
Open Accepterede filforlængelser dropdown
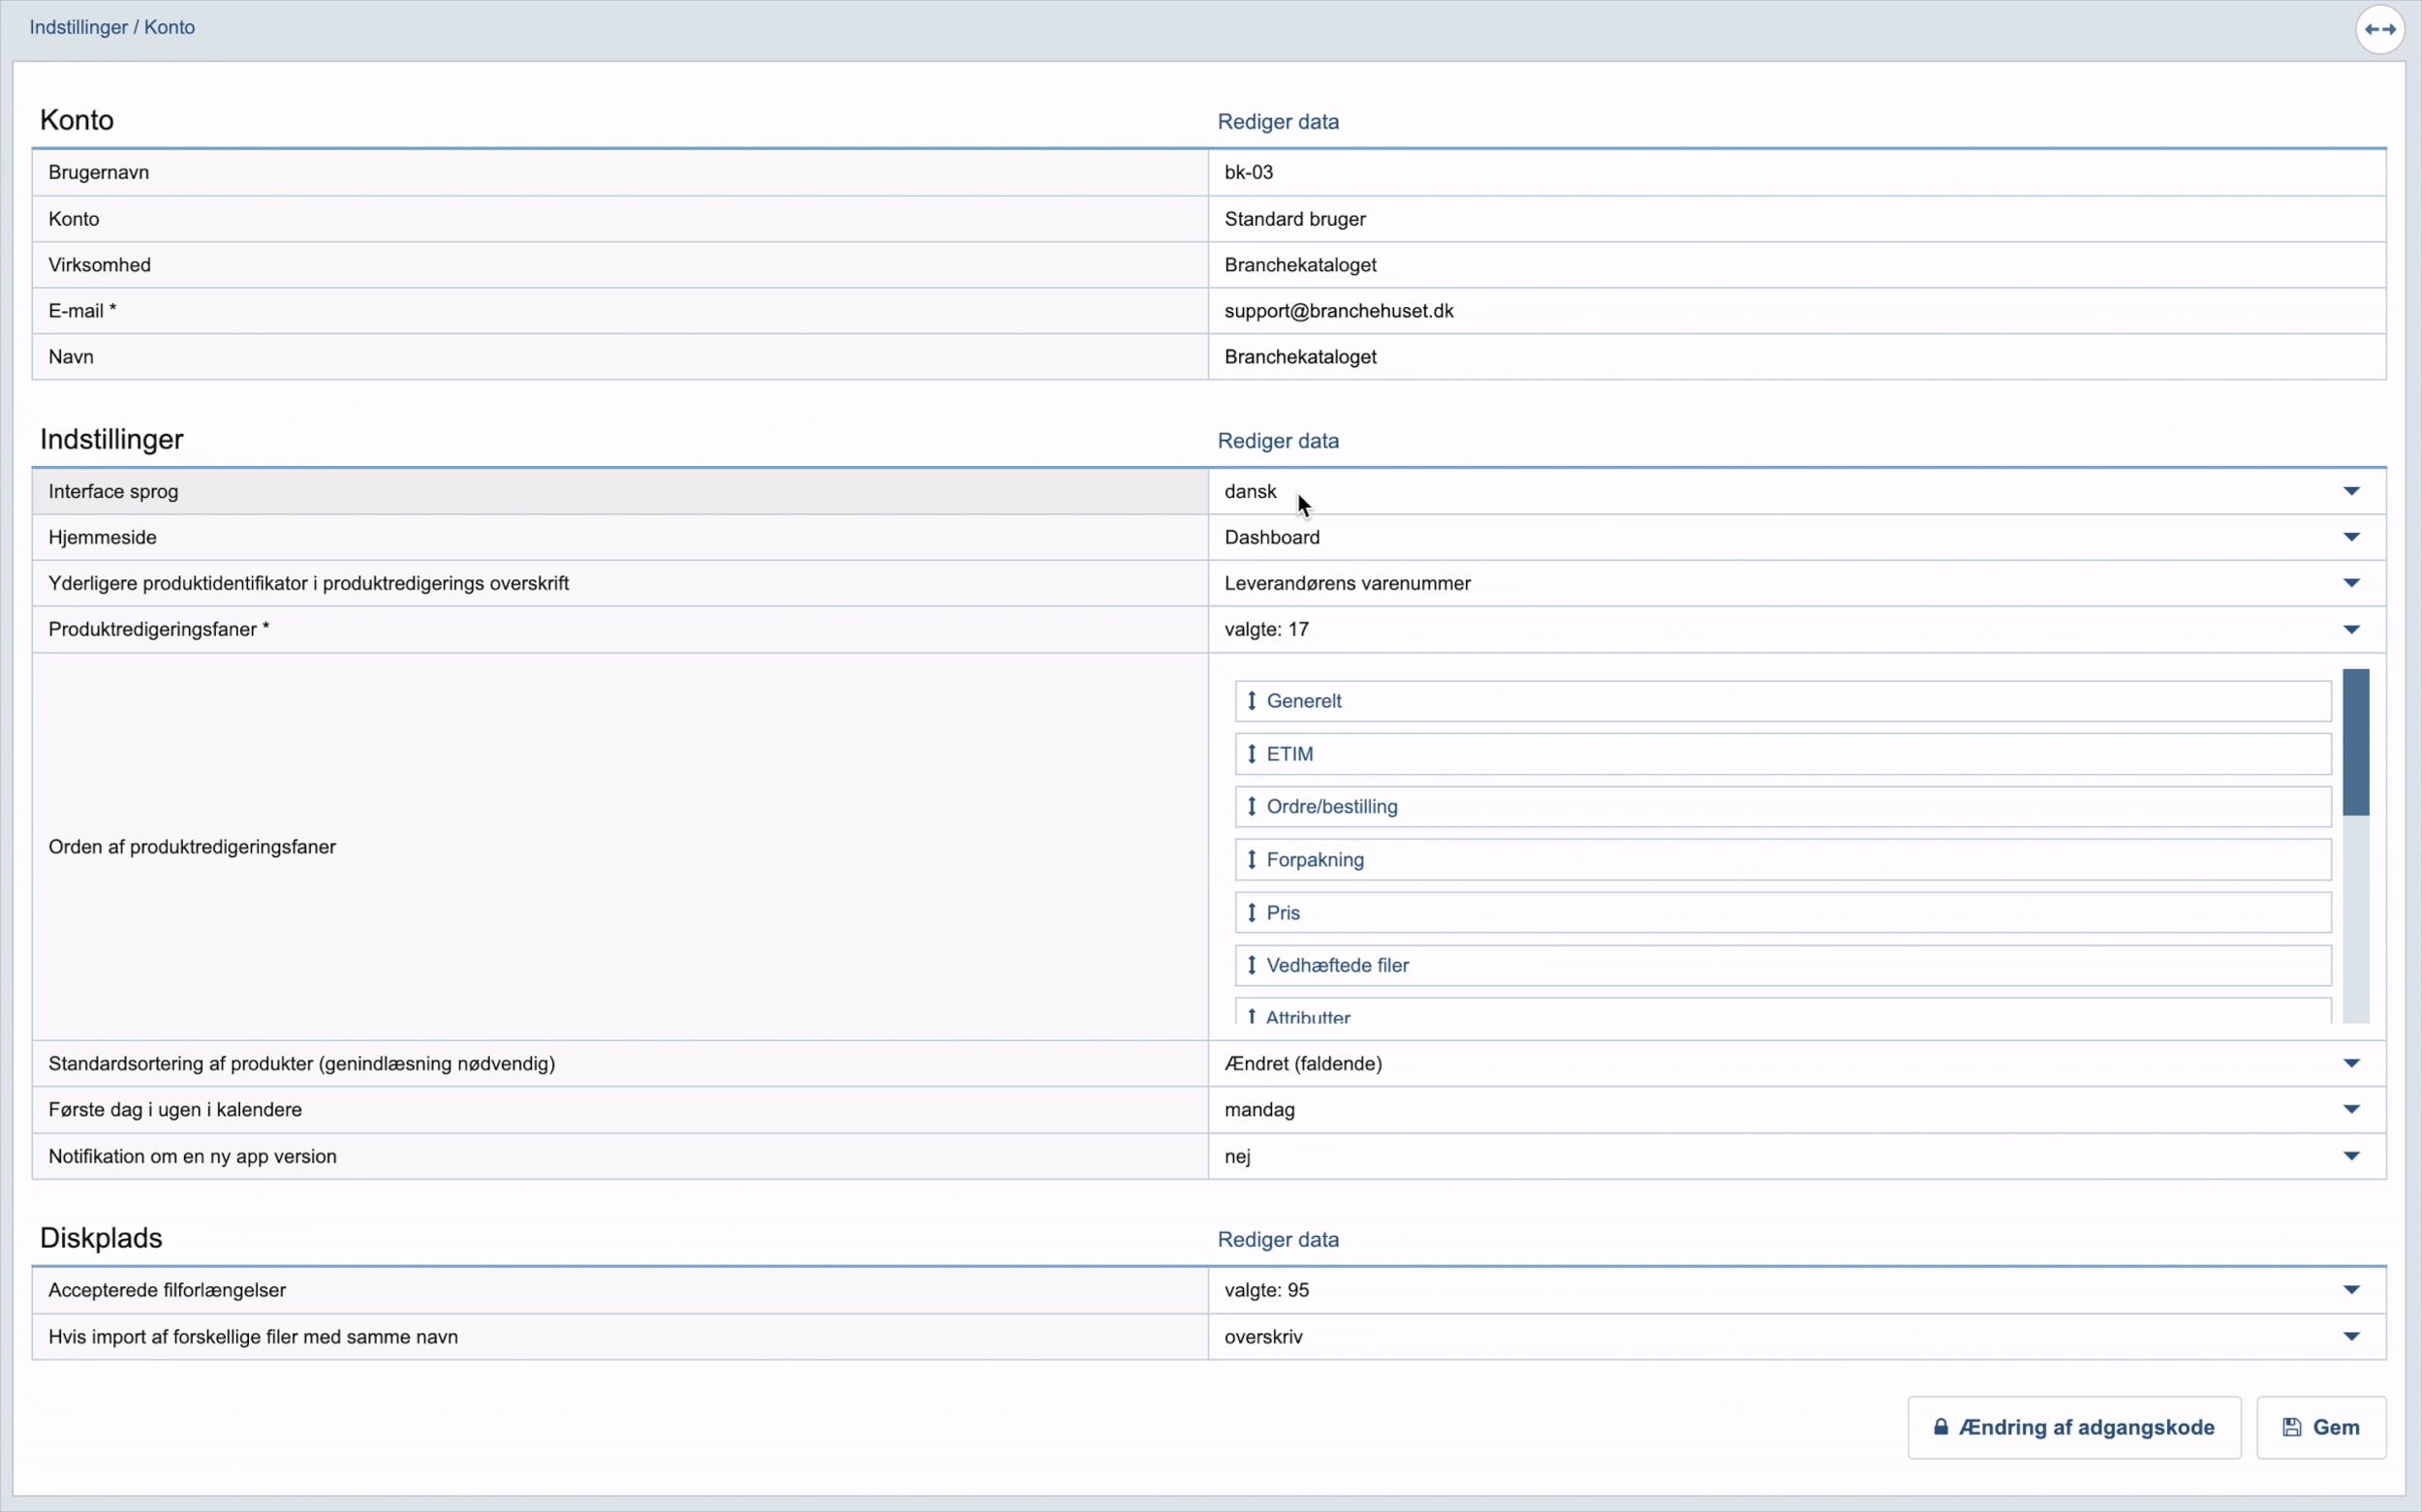[x=2351, y=1291]
